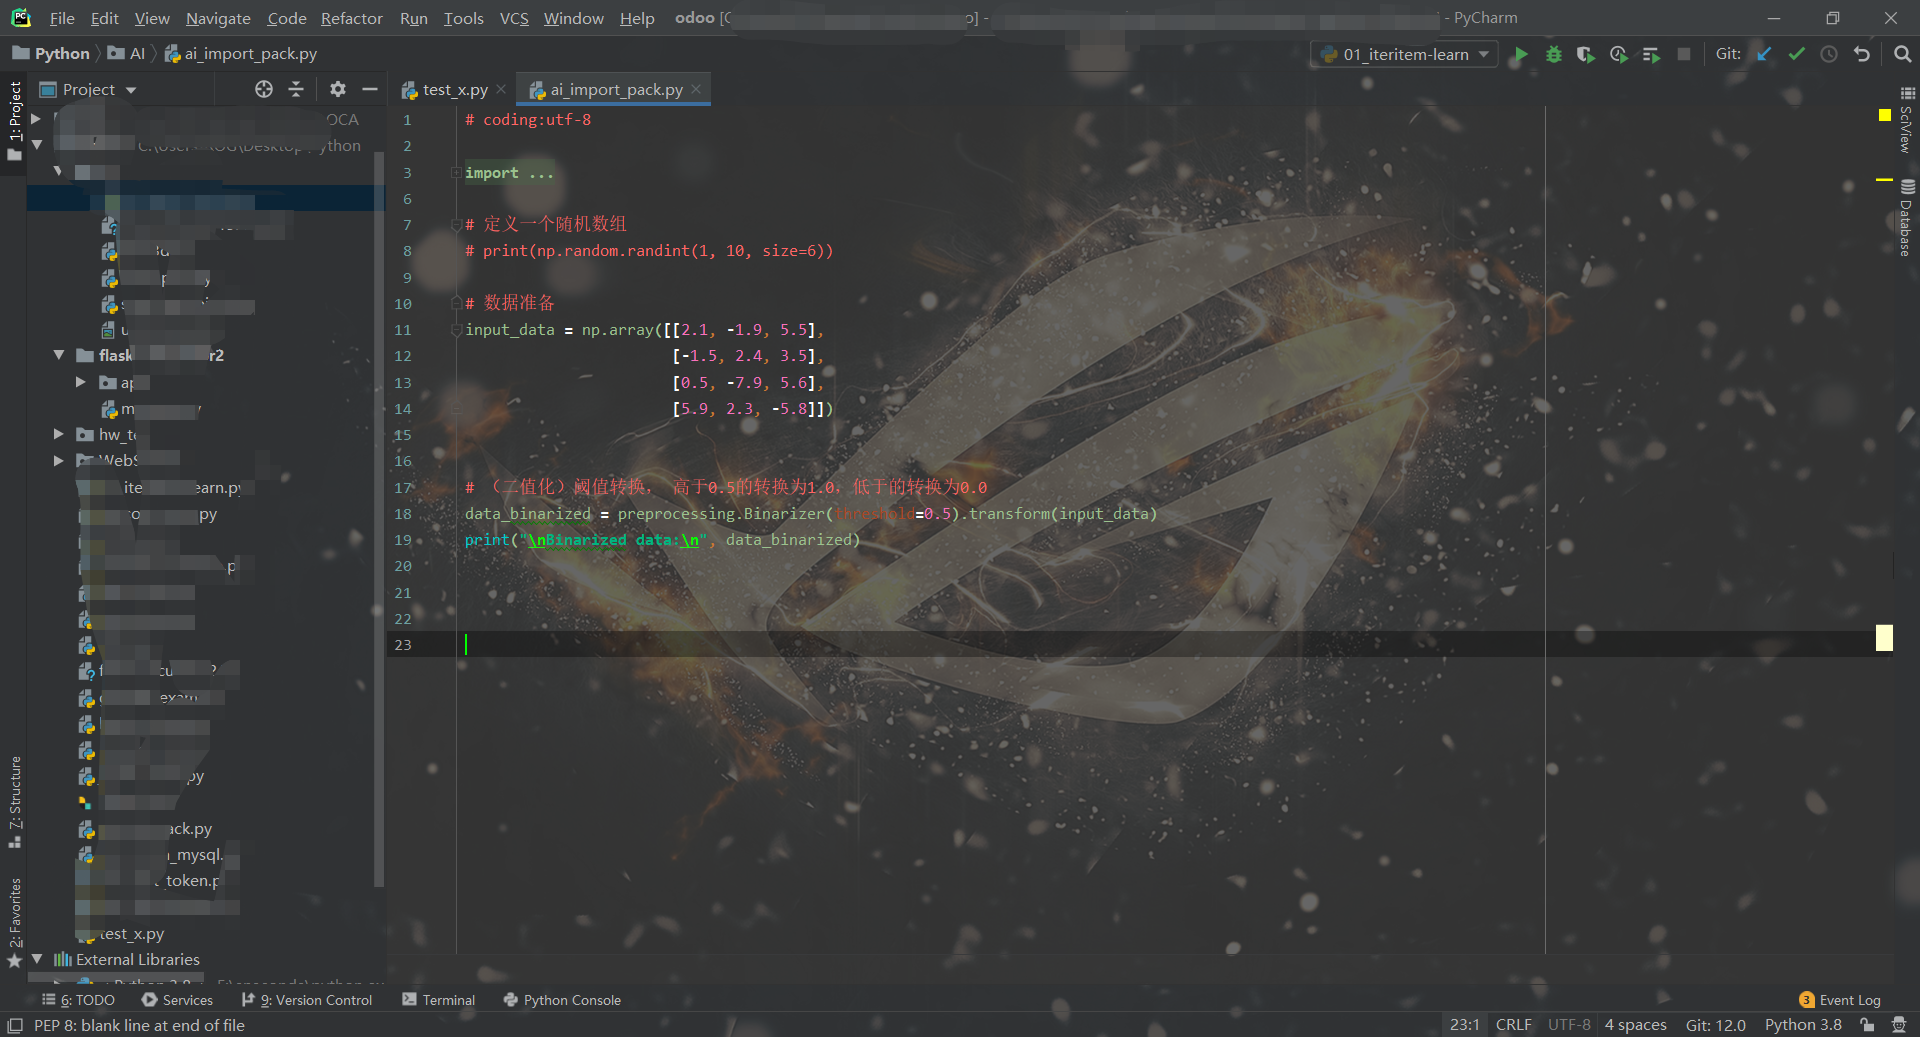Open the Refactor menu
1920x1037 pixels.
pyautogui.click(x=351, y=18)
